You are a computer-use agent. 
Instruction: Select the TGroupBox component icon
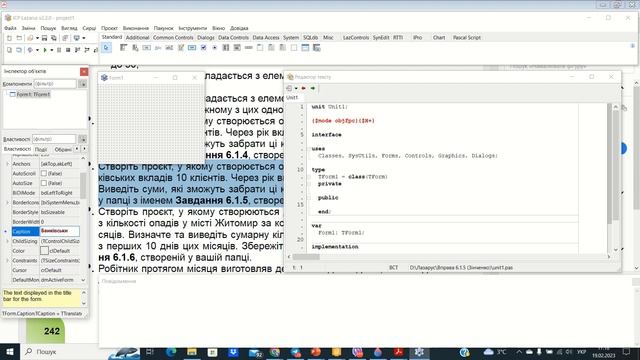260,48
